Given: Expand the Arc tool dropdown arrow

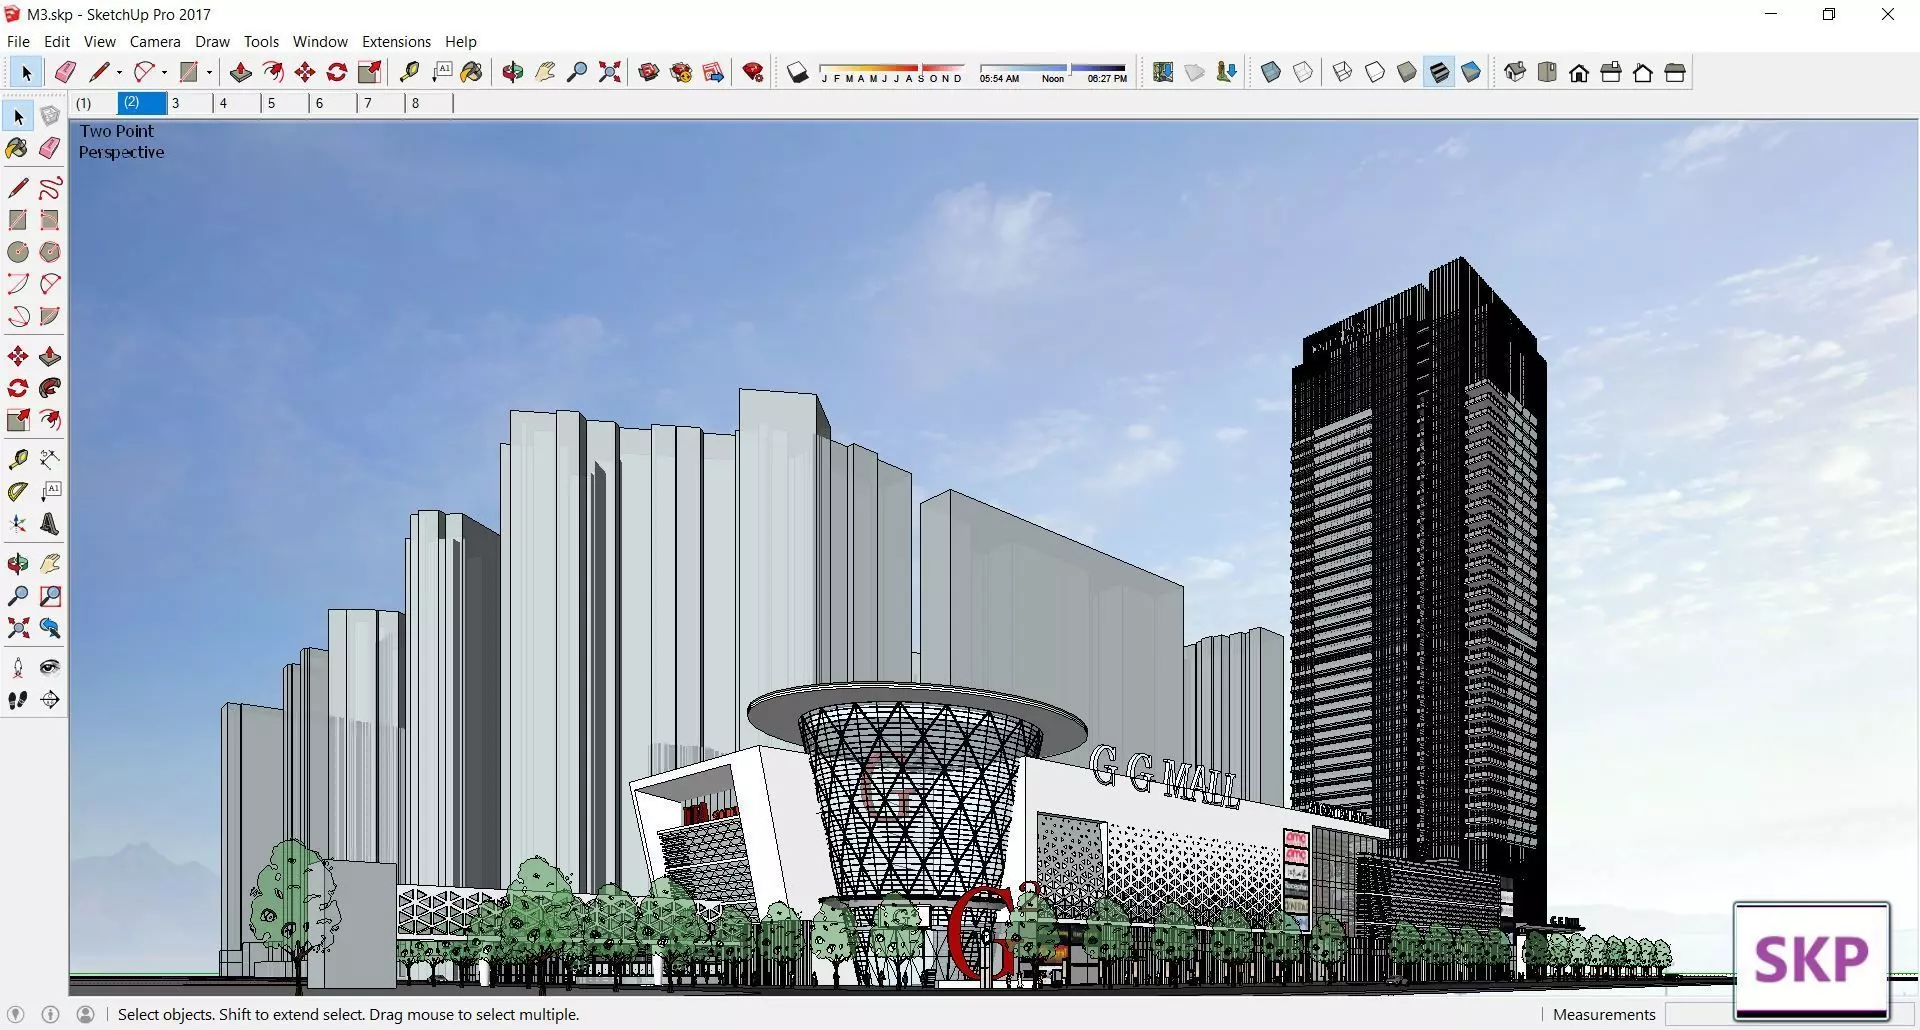Looking at the screenshot, I should [x=164, y=72].
